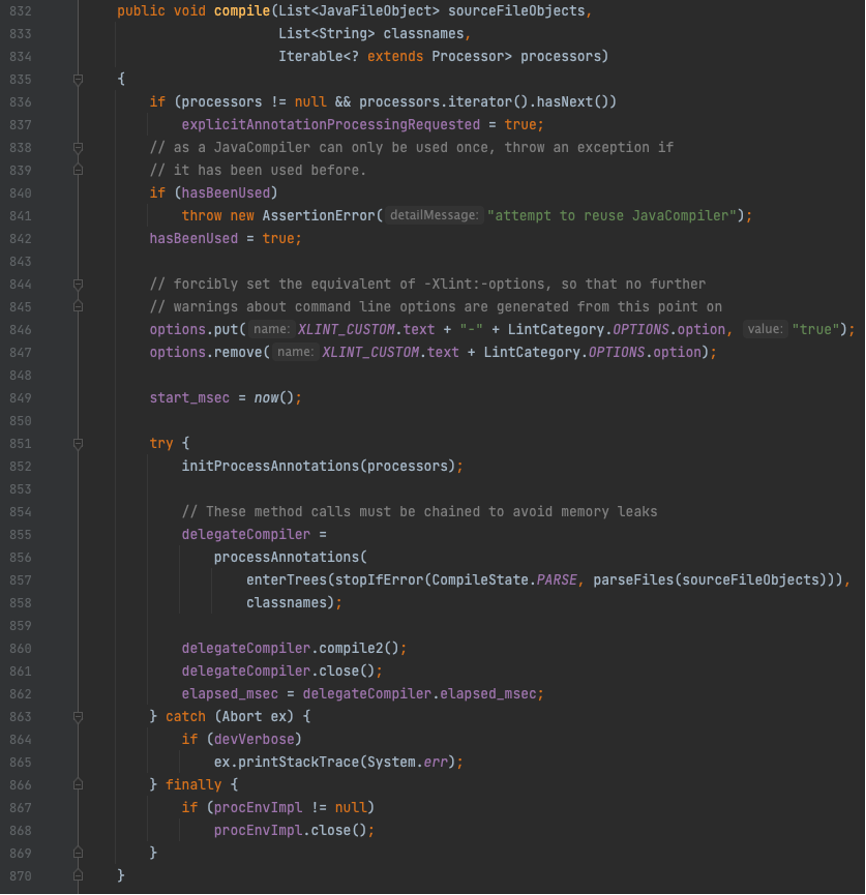866x895 pixels.
Task: Click 'PARSE' constant on line 857
Action: pyautogui.click(x=557, y=580)
